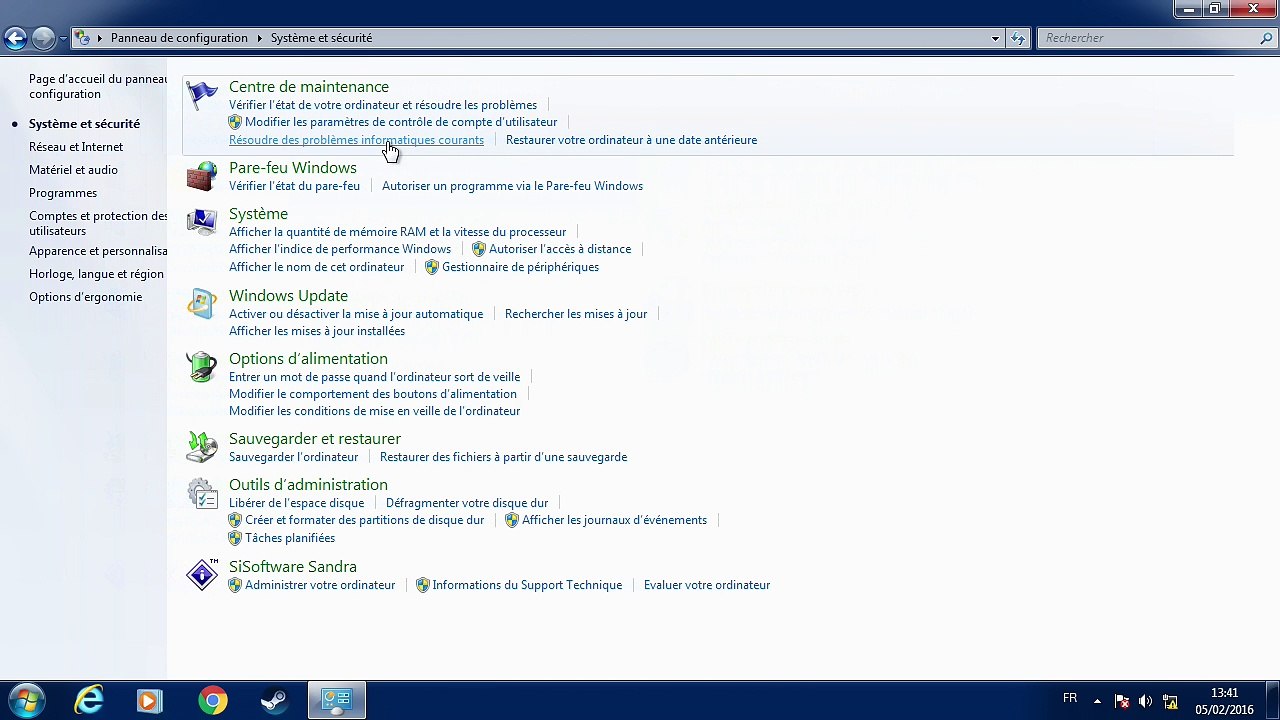Viewport: 1280px width, 720px height.
Task: Click the Pare-feu Windows brick wall icon
Action: click(x=202, y=176)
